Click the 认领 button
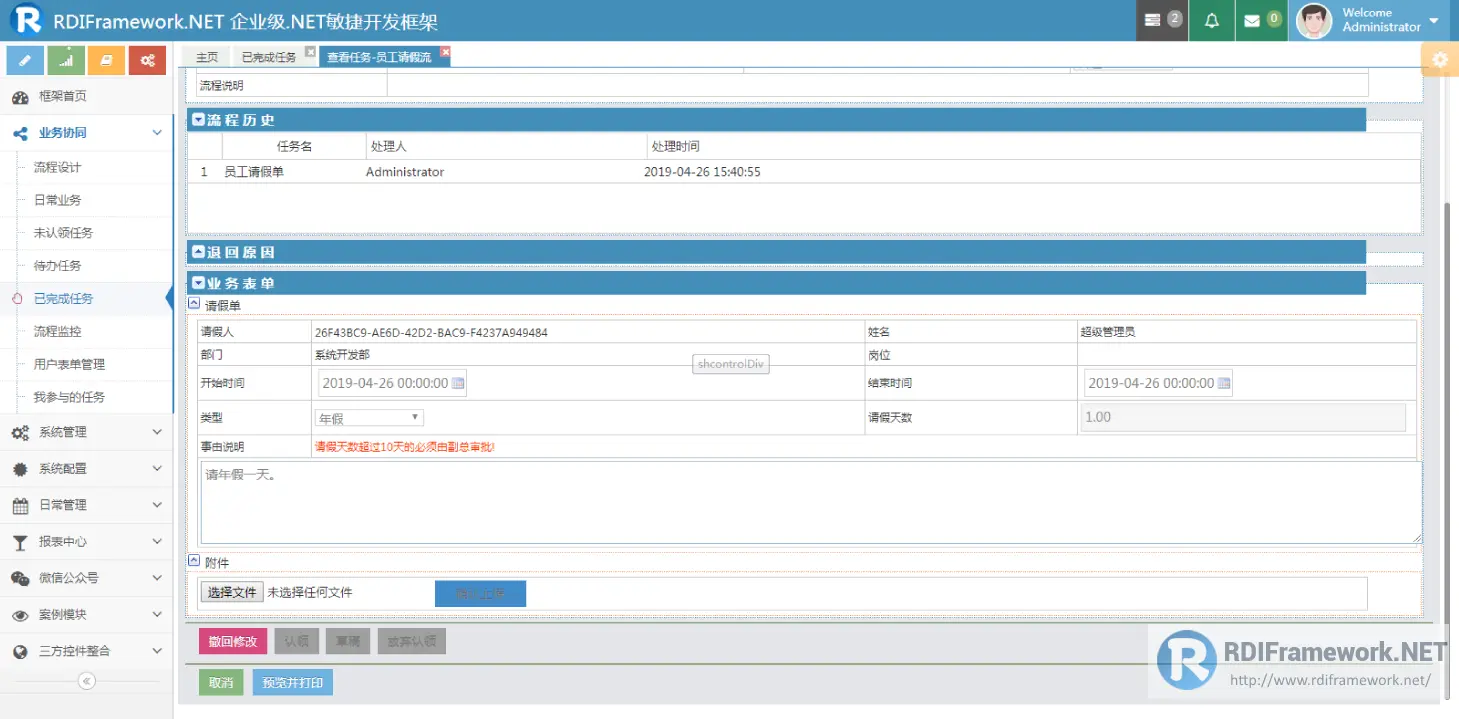 point(297,641)
